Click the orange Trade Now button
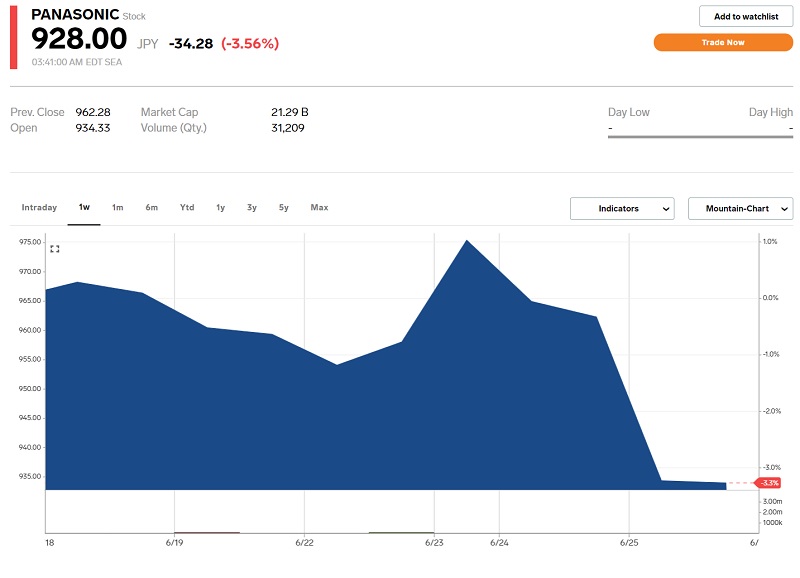The width and height of the screenshot is (800, 578). click(723, 42)
